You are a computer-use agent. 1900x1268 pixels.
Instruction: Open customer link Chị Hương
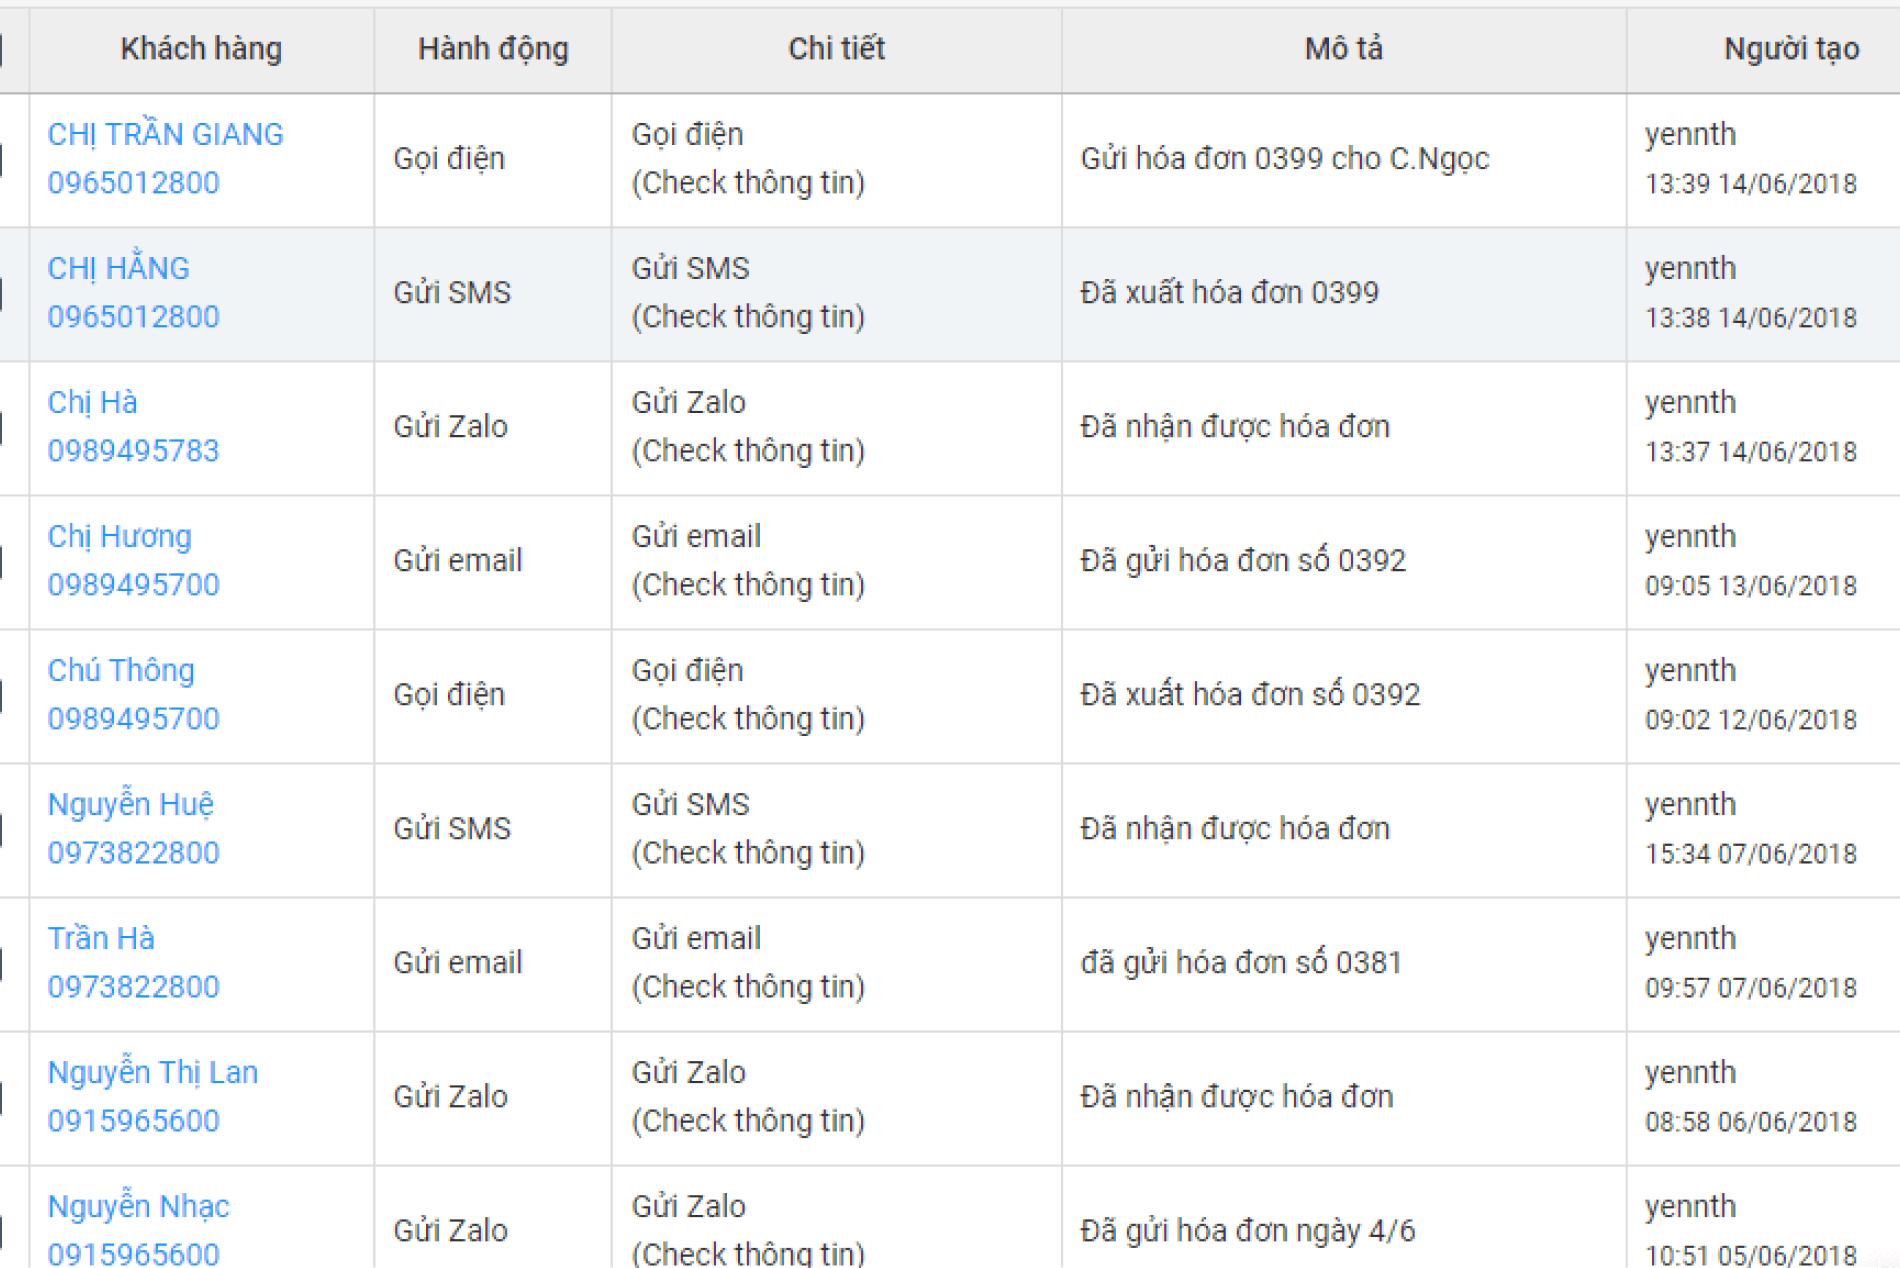pyautogui.click(x=119, y=536)
